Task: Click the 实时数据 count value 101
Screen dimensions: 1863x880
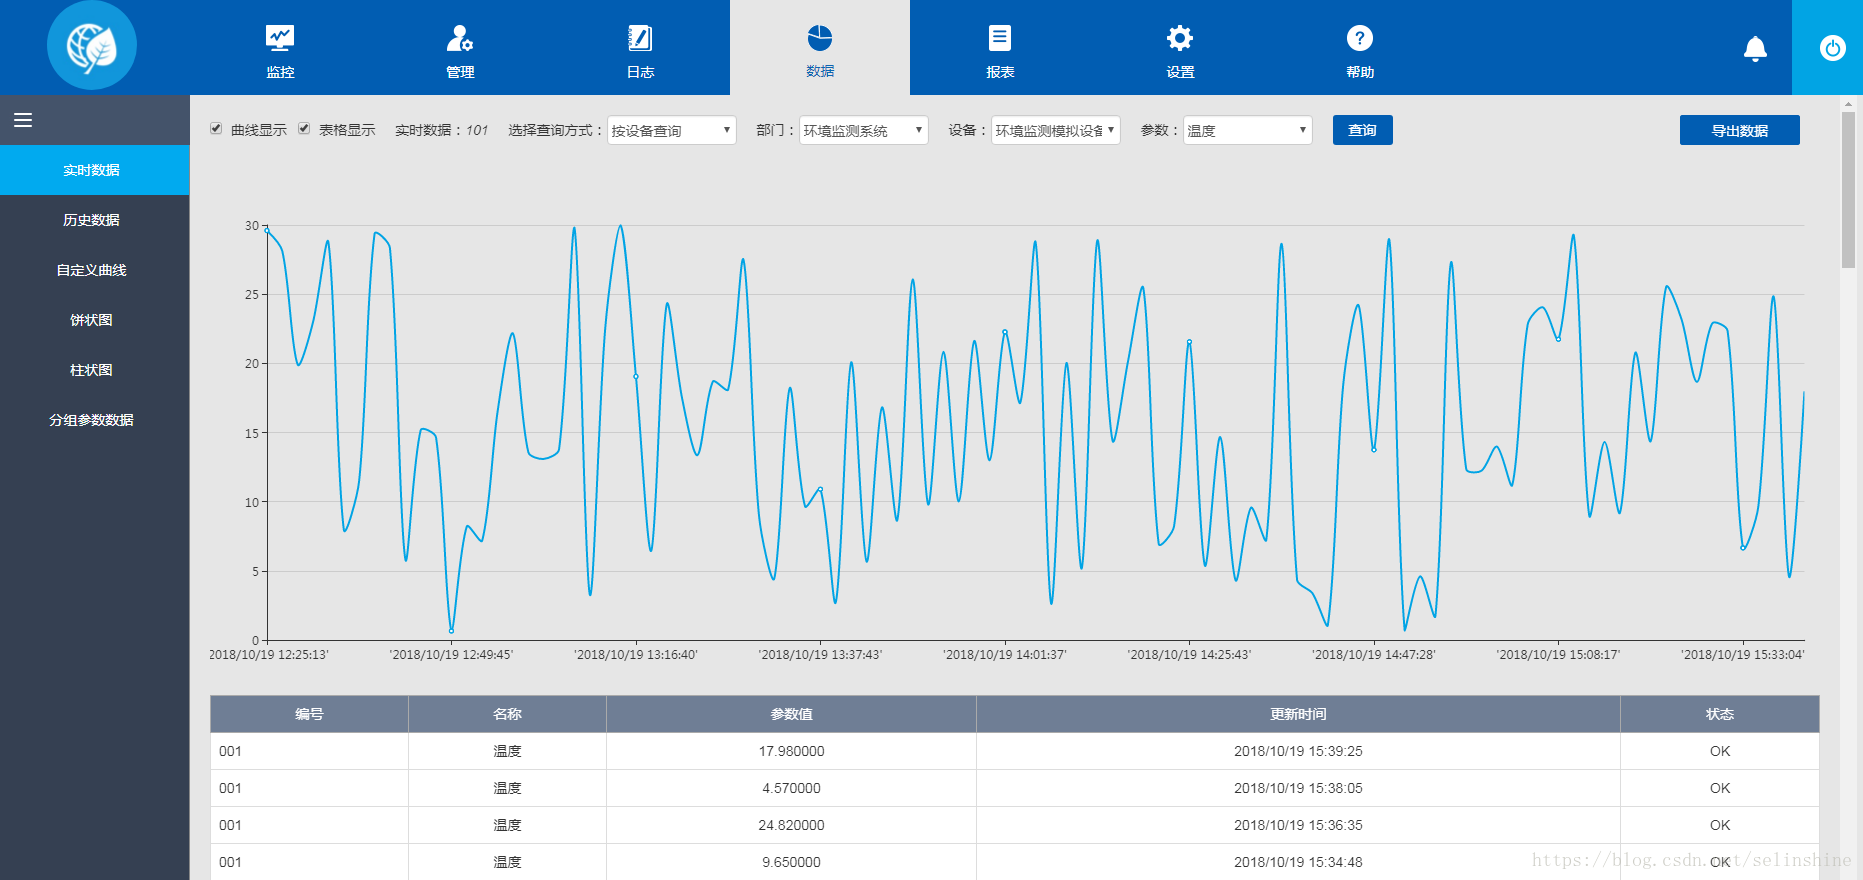Action: click(477, 130)
